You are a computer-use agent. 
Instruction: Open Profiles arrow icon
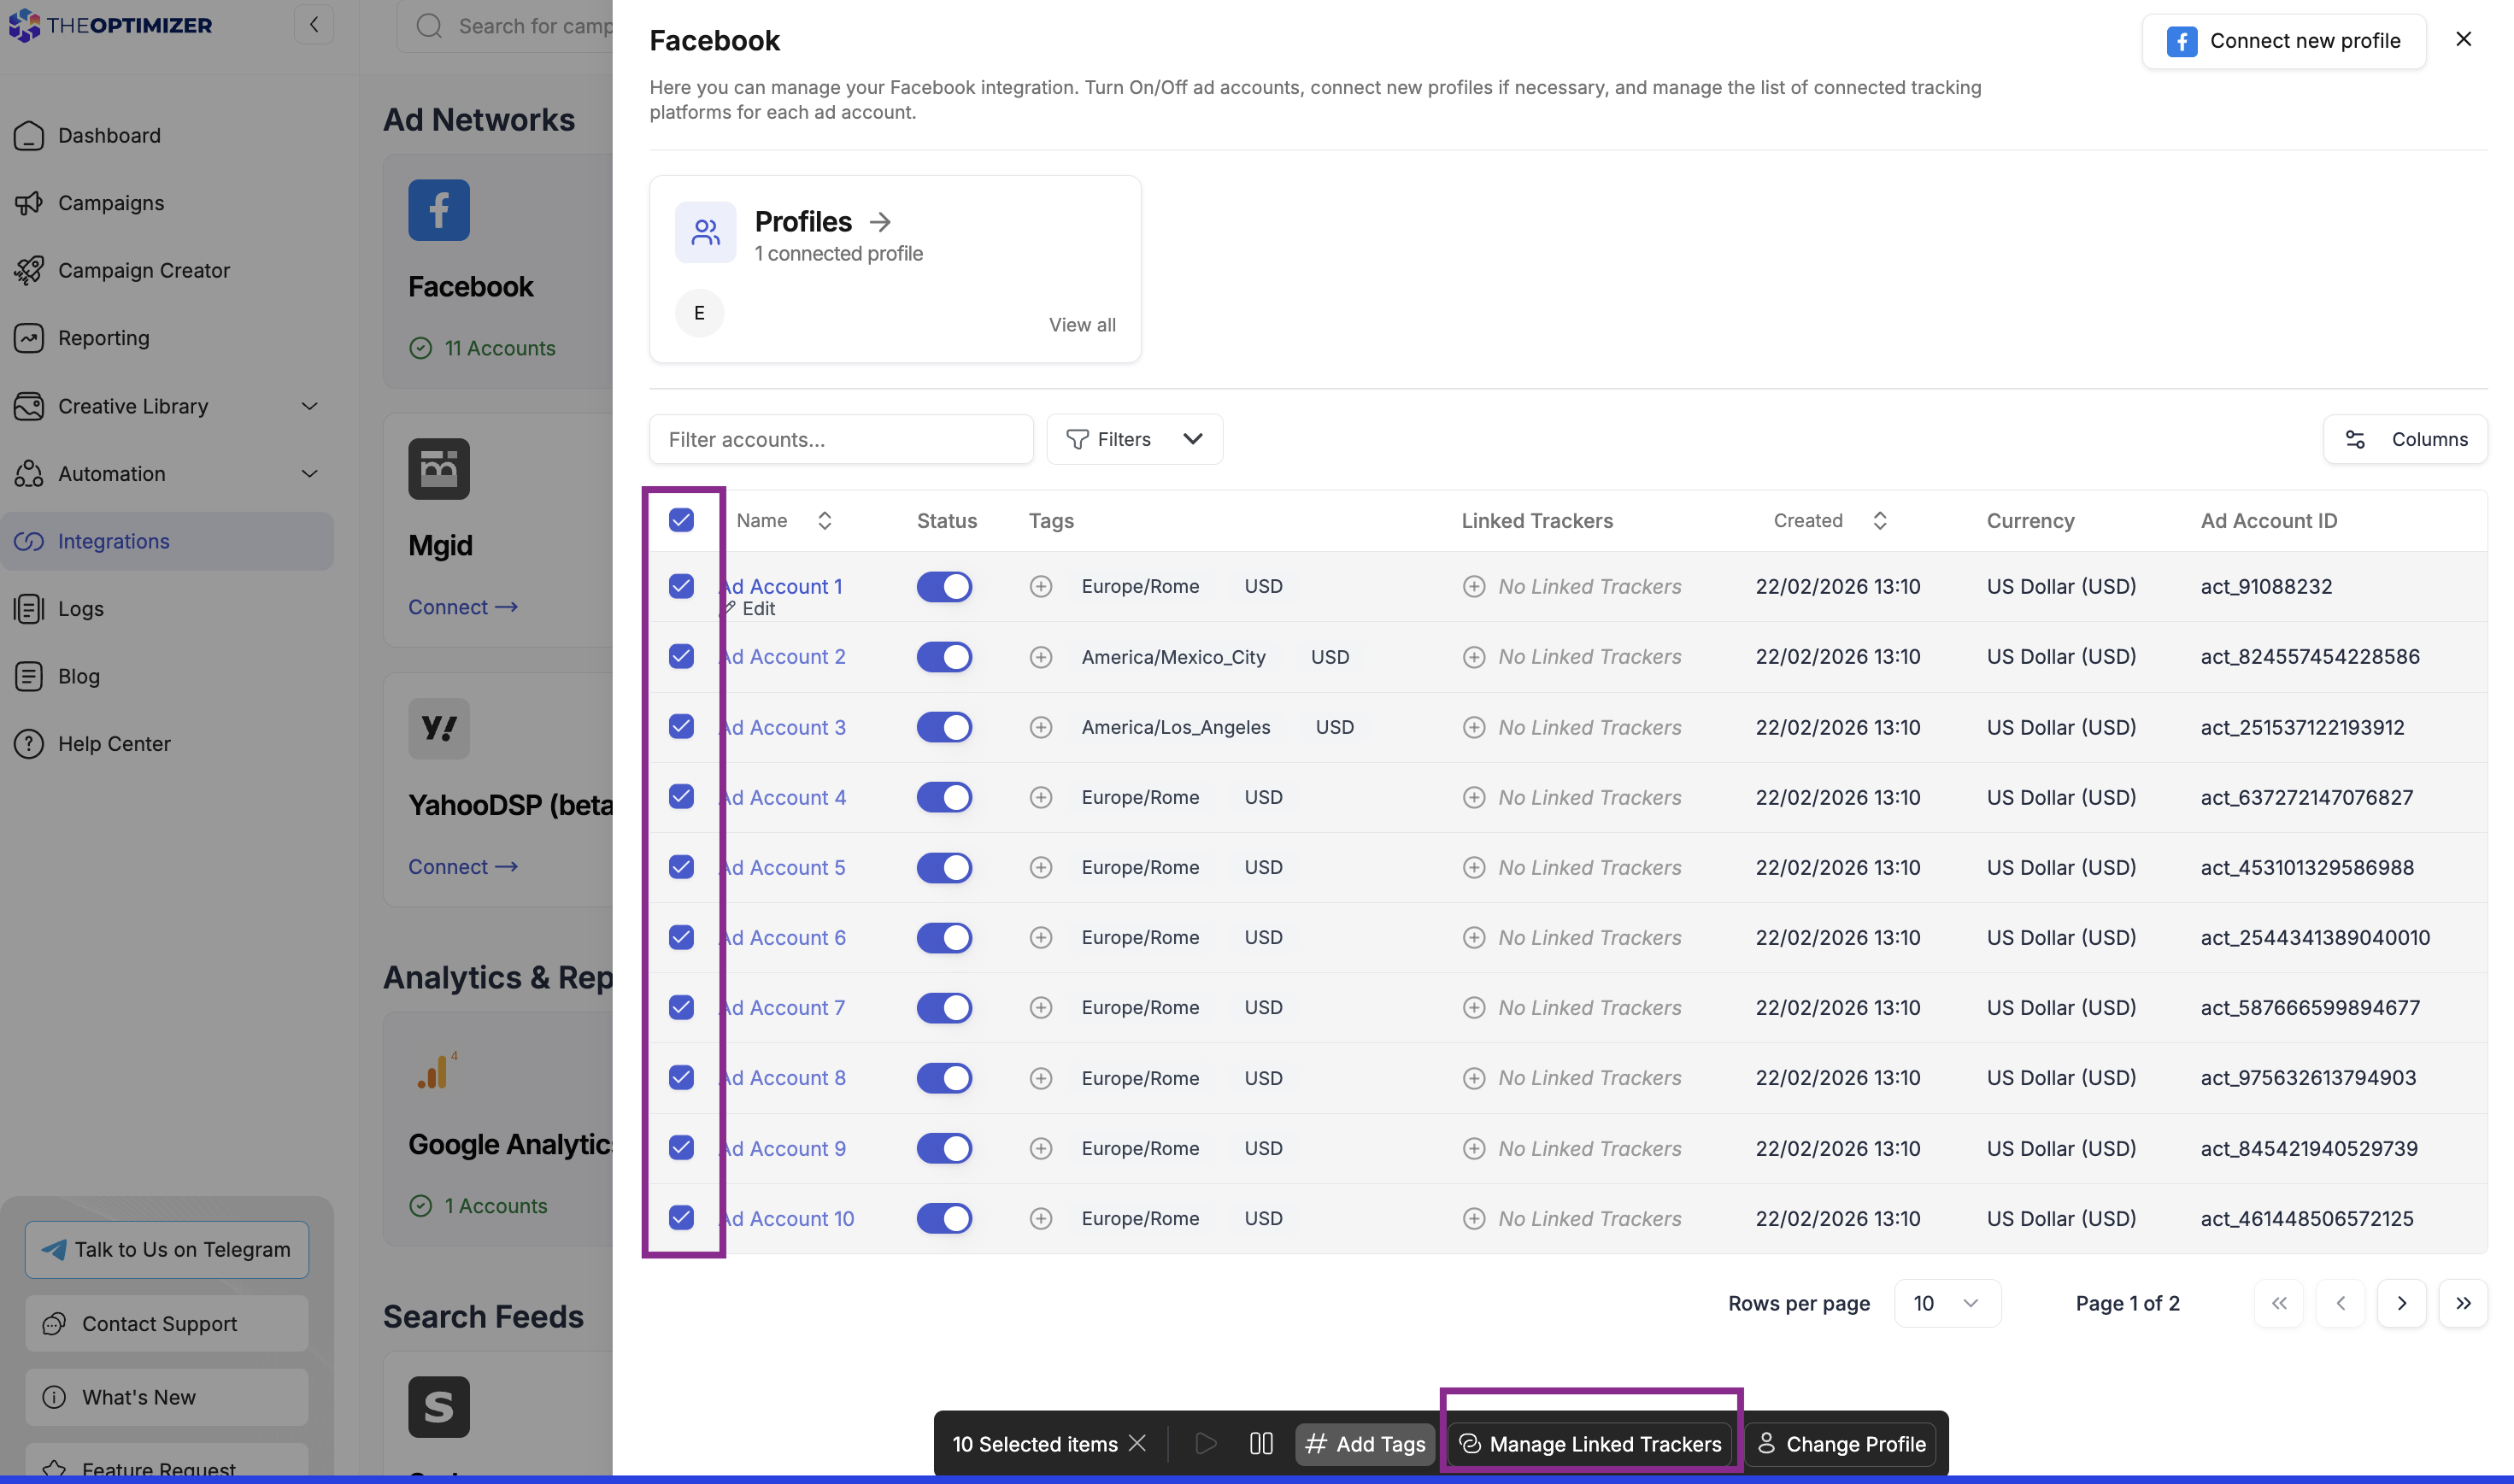tap(880, 221)
